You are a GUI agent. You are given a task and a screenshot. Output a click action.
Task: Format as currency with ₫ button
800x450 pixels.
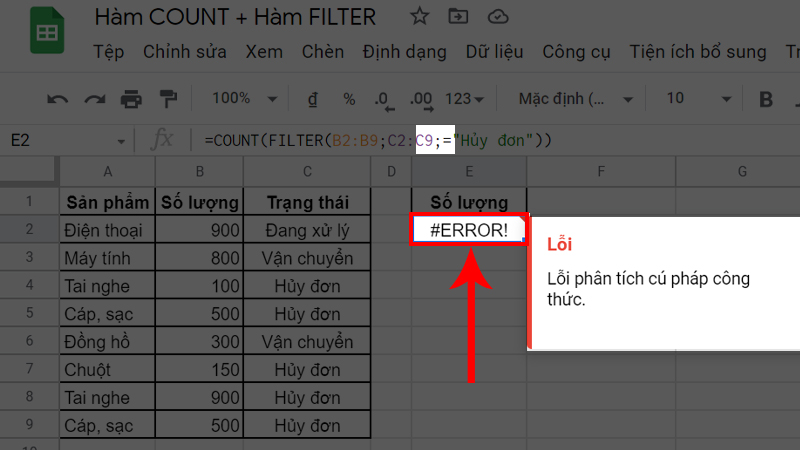[x=313, y=99]
